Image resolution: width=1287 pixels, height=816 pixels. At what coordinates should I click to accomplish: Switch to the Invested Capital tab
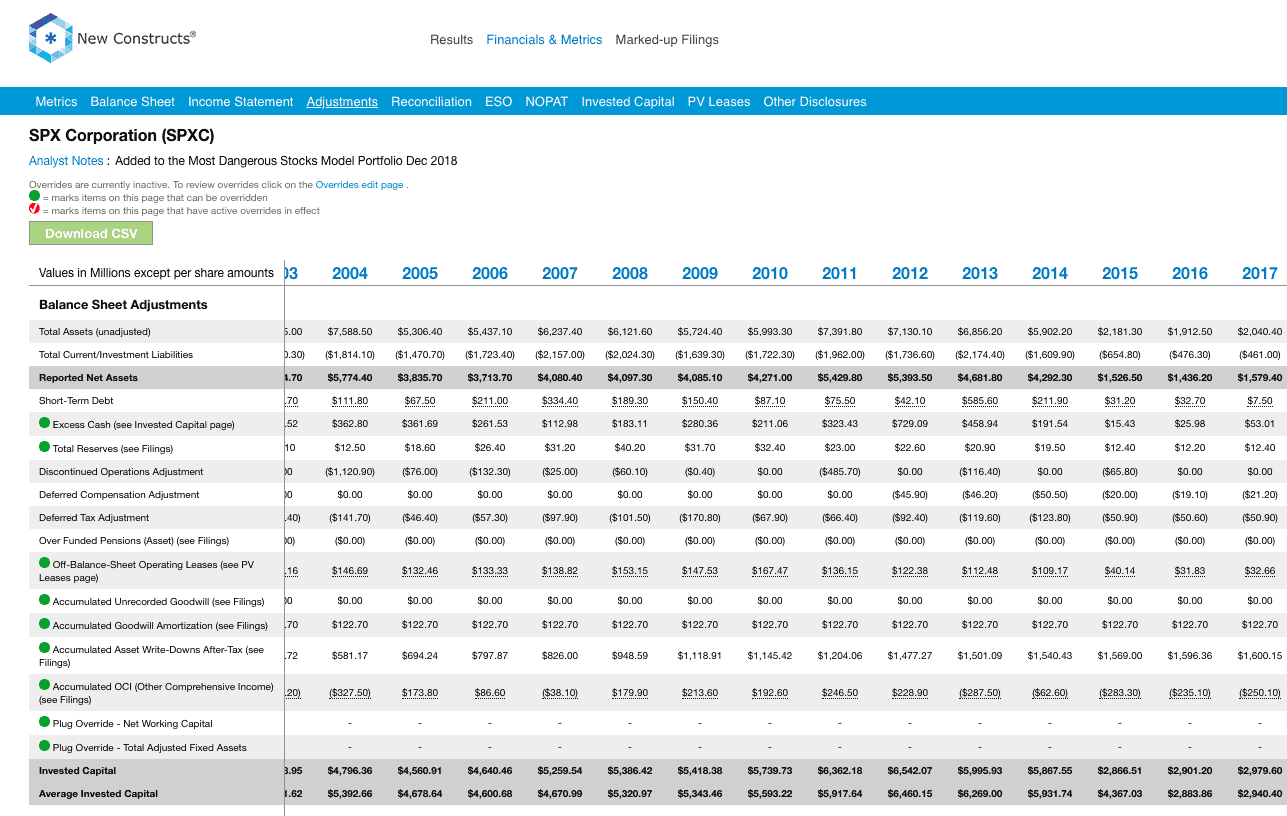click(x=628, y=102)
